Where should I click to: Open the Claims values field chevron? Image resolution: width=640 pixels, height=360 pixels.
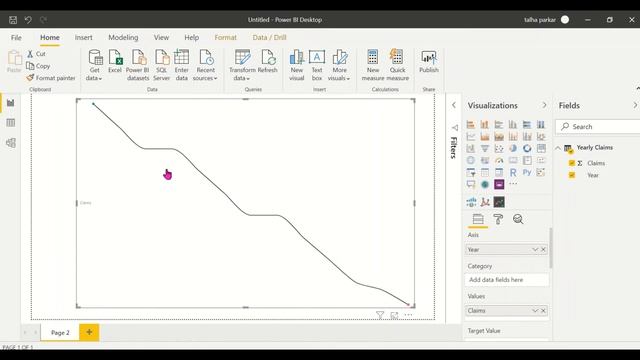[535, 311]
